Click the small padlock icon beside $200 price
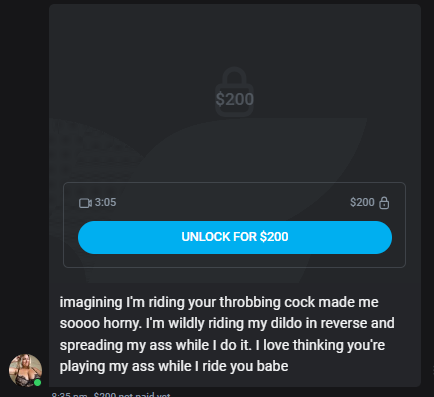434x397 pixels. [x=384, y=202]
